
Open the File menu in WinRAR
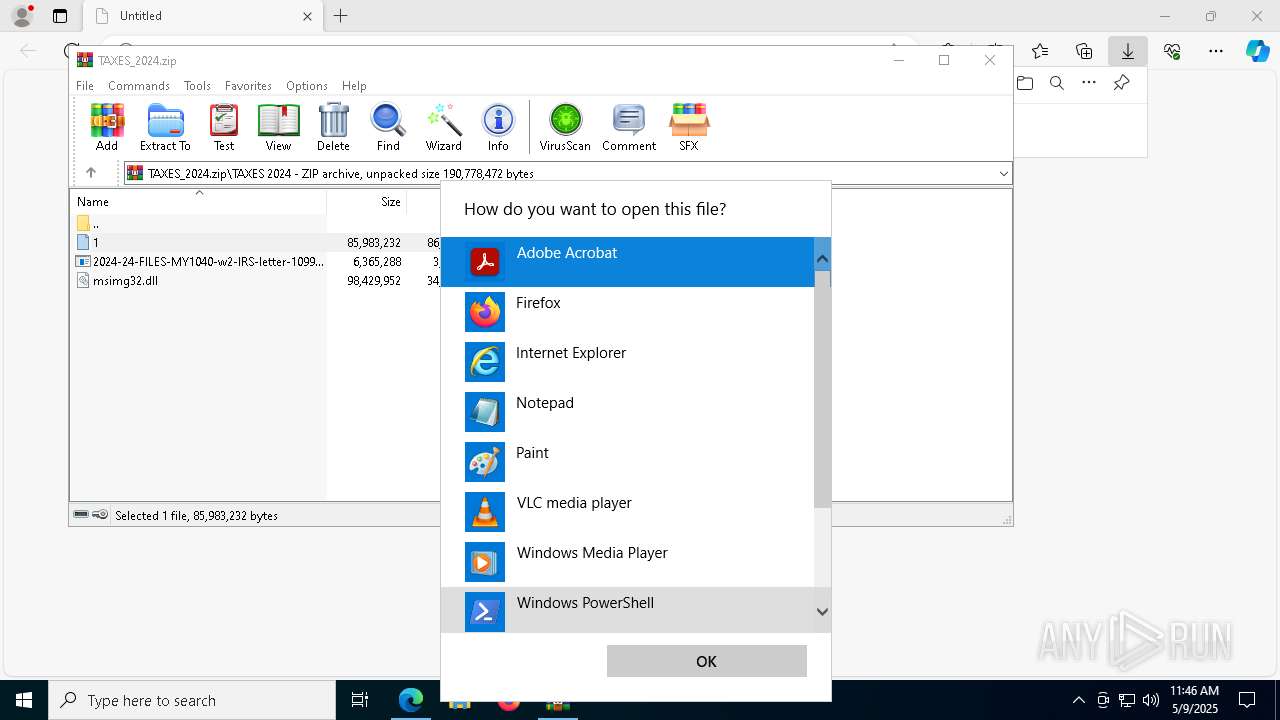pyautogui.click(x=85, y=86)
